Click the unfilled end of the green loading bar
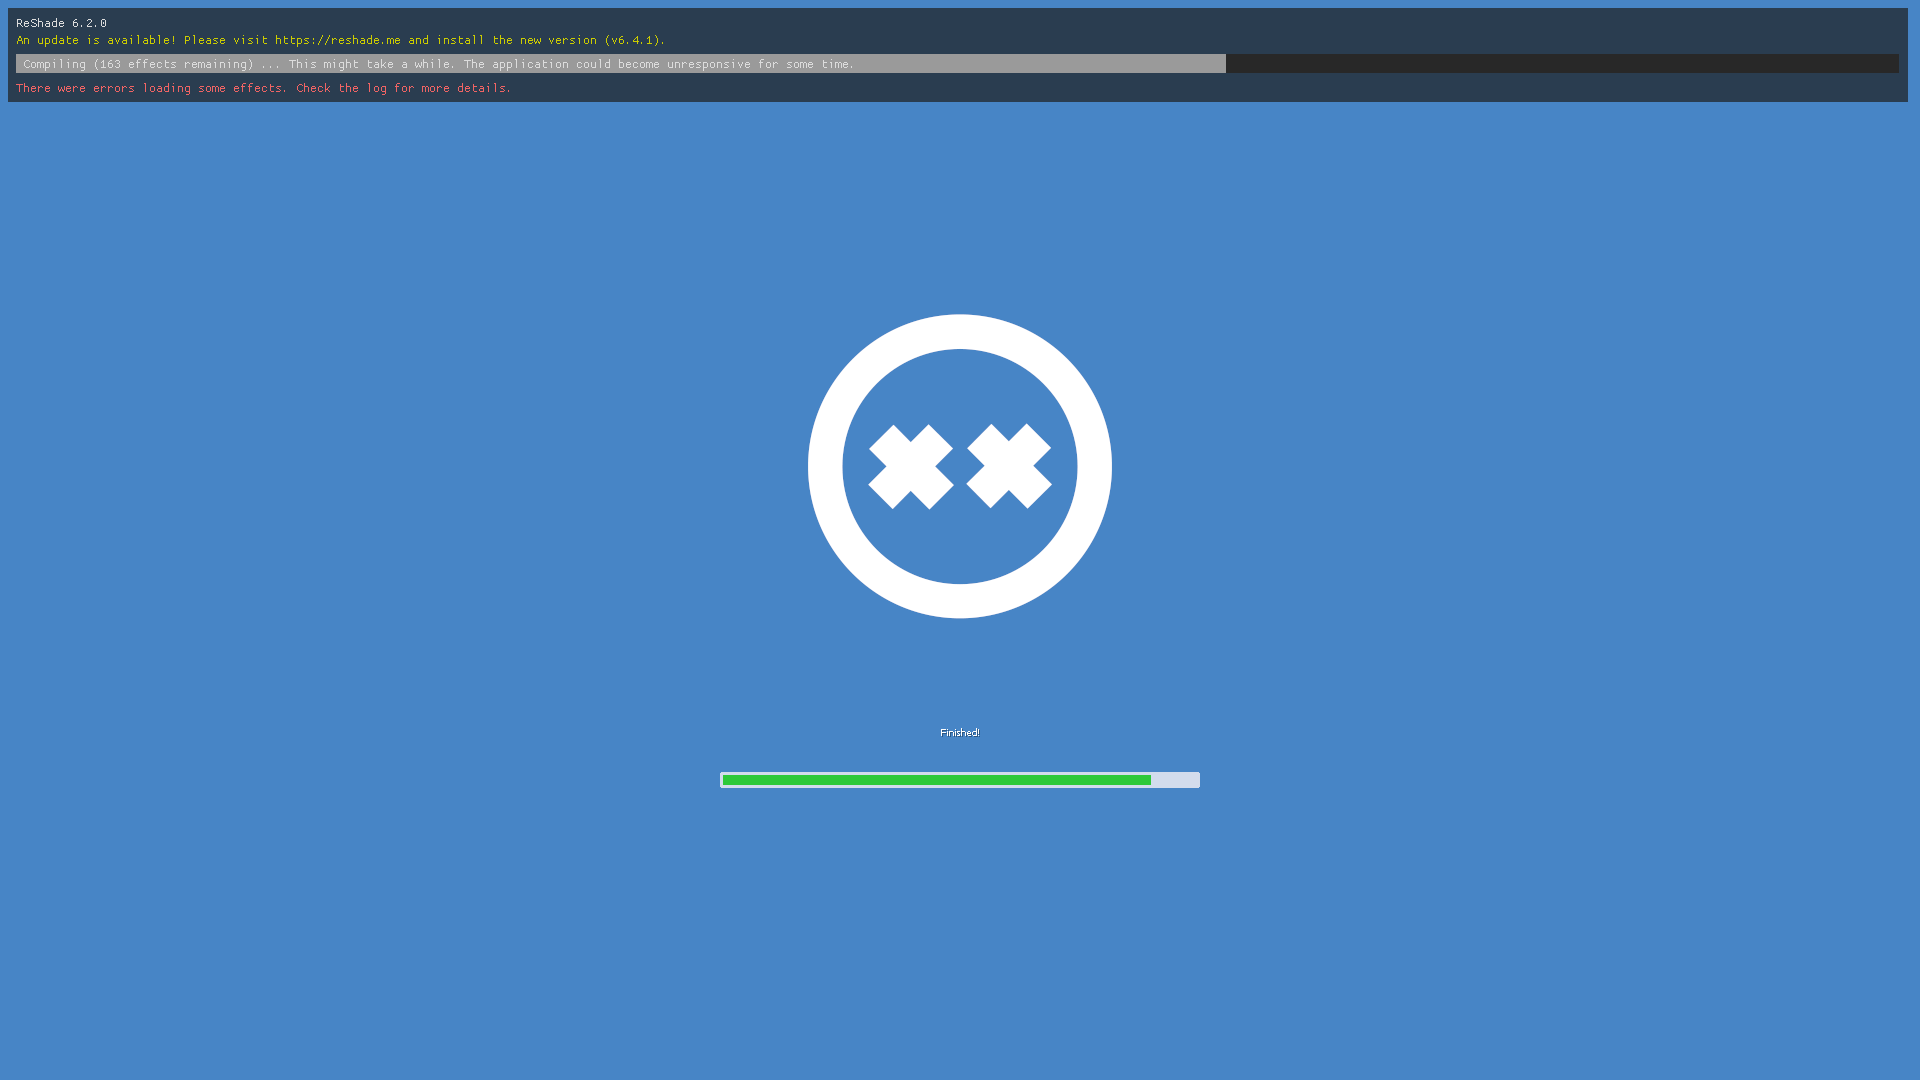 pyautogui.click(x=1175, y=780)
